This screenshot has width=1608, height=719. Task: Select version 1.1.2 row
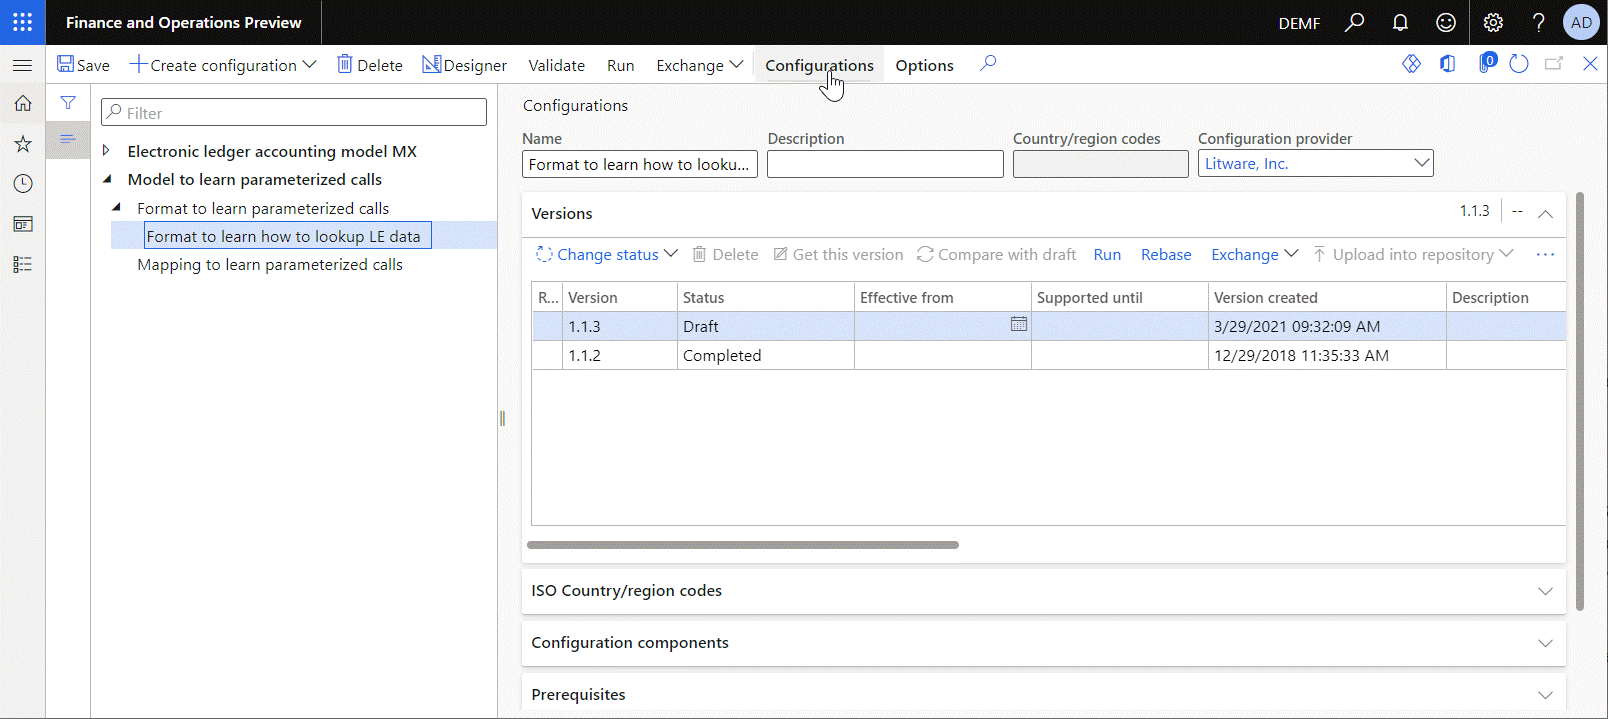pyautogui.click(x=1048, y=355)
